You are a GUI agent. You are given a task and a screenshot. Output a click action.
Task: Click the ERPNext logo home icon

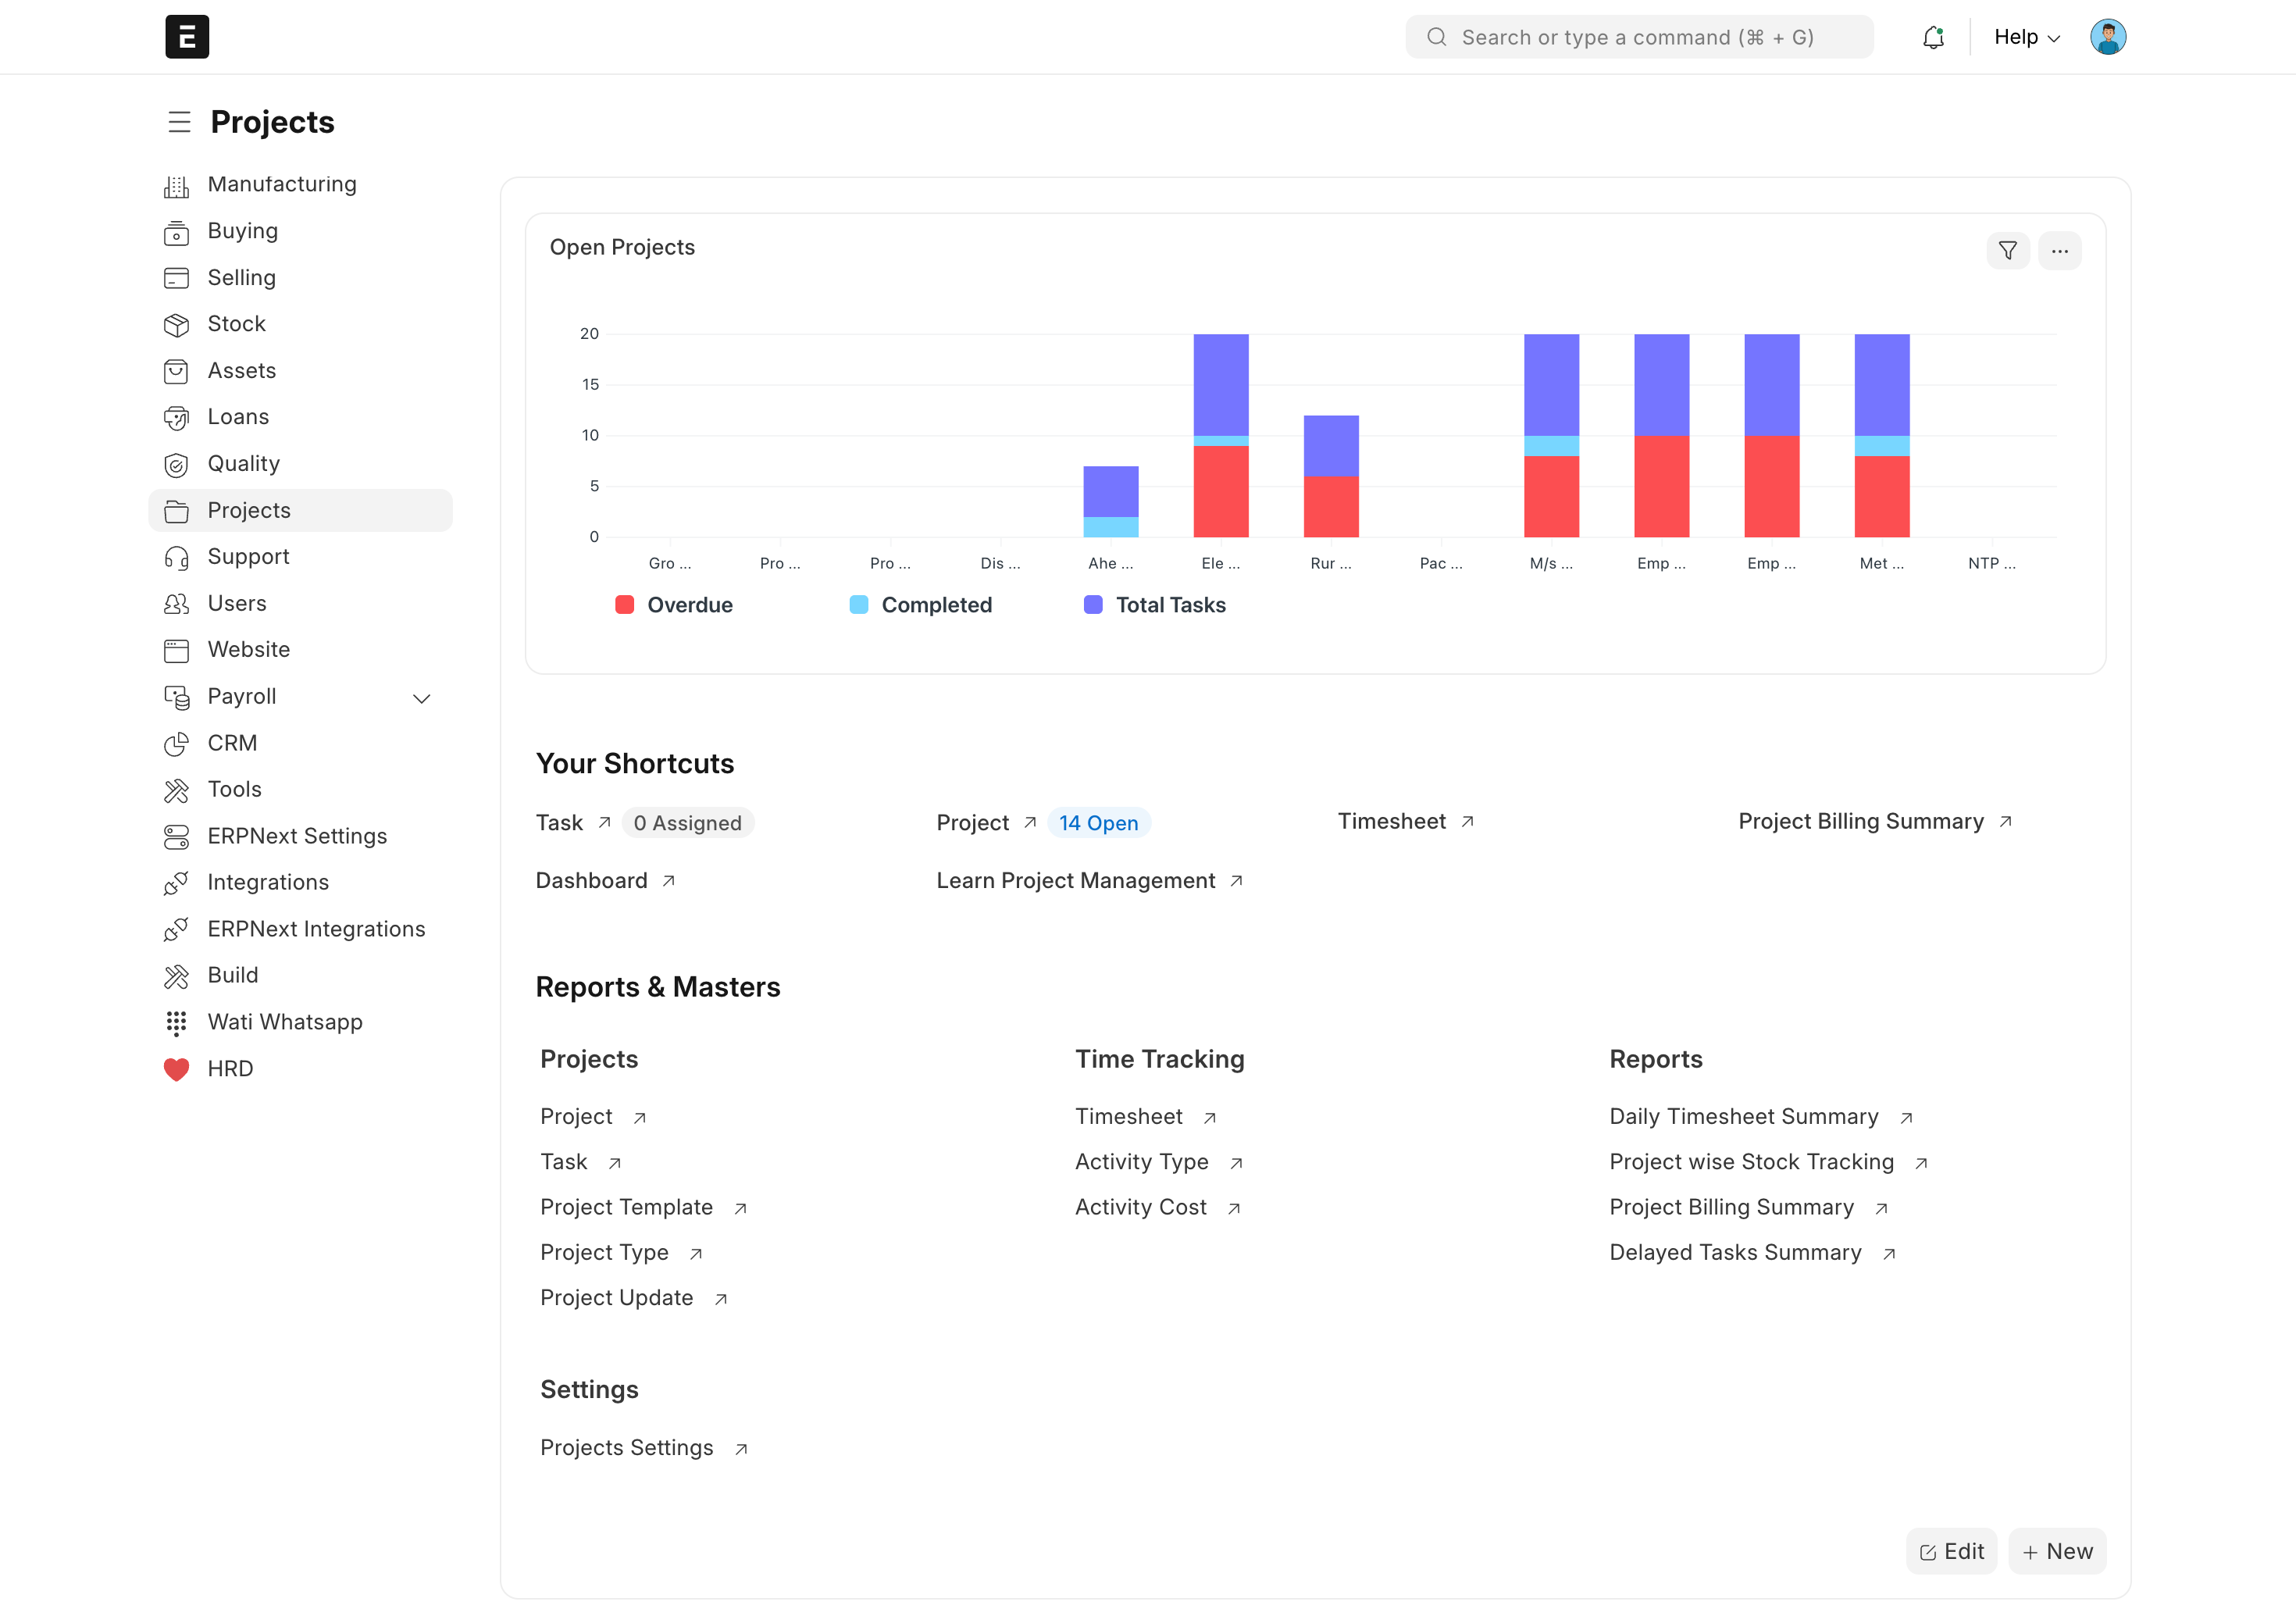coord(187,37)
